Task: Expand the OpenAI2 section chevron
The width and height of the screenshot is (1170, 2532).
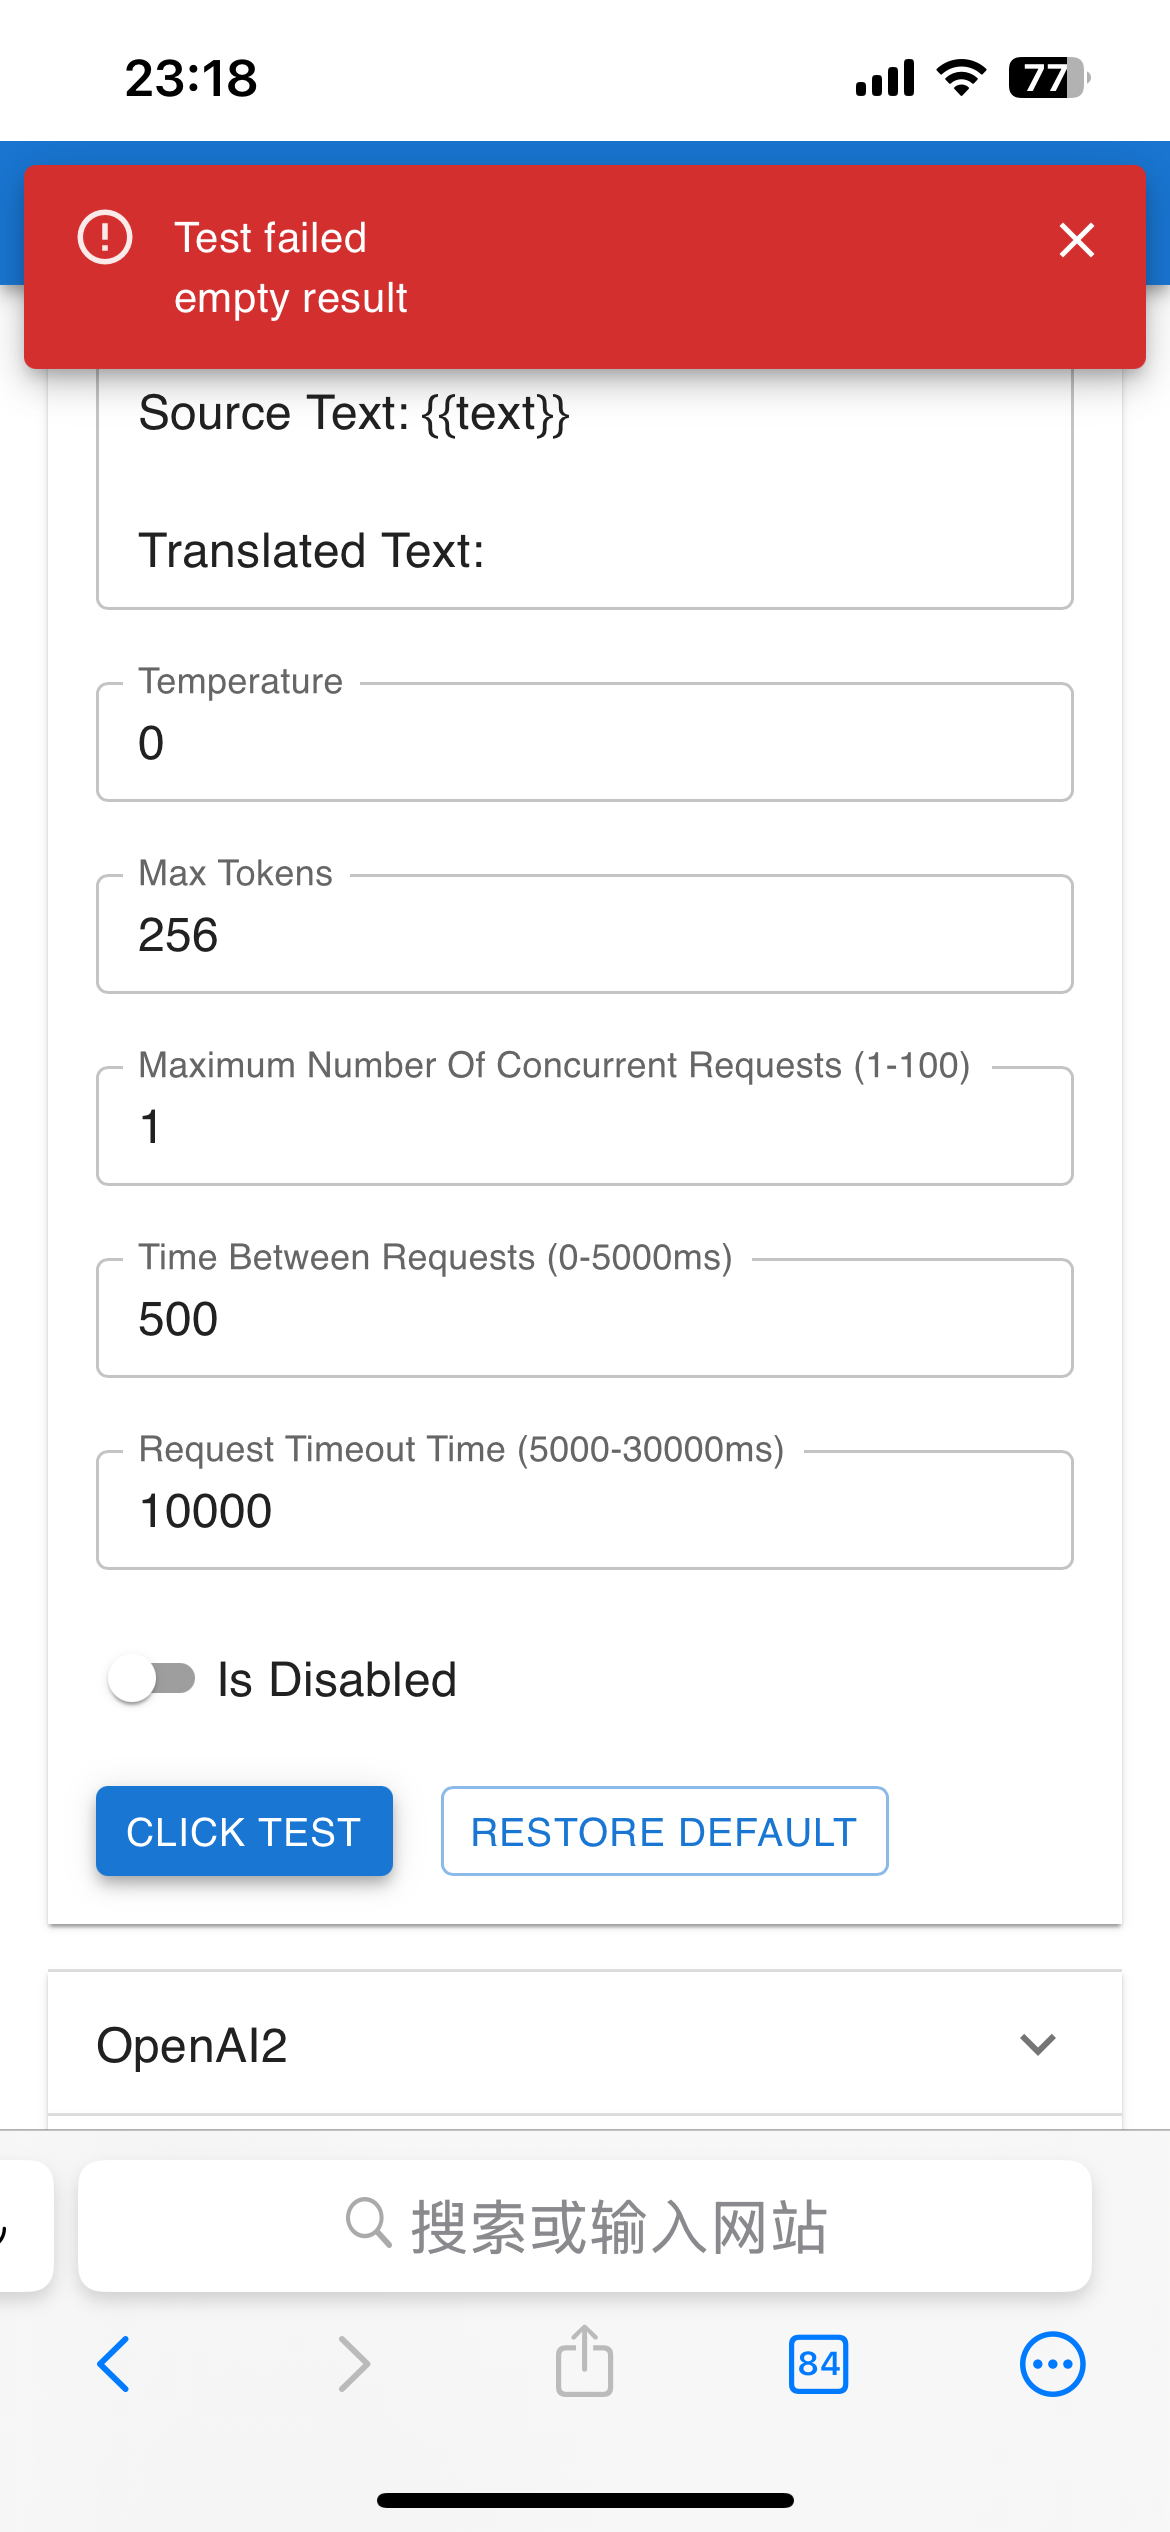Action: click(x=1038, y=2044)
